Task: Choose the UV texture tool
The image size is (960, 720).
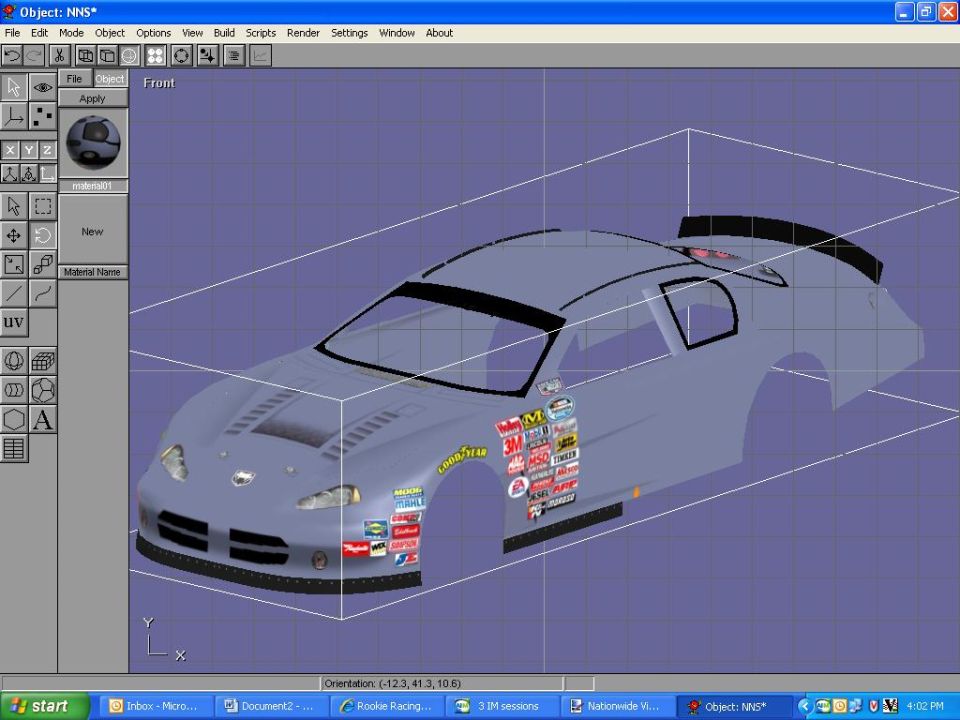Action: point(14,323)
